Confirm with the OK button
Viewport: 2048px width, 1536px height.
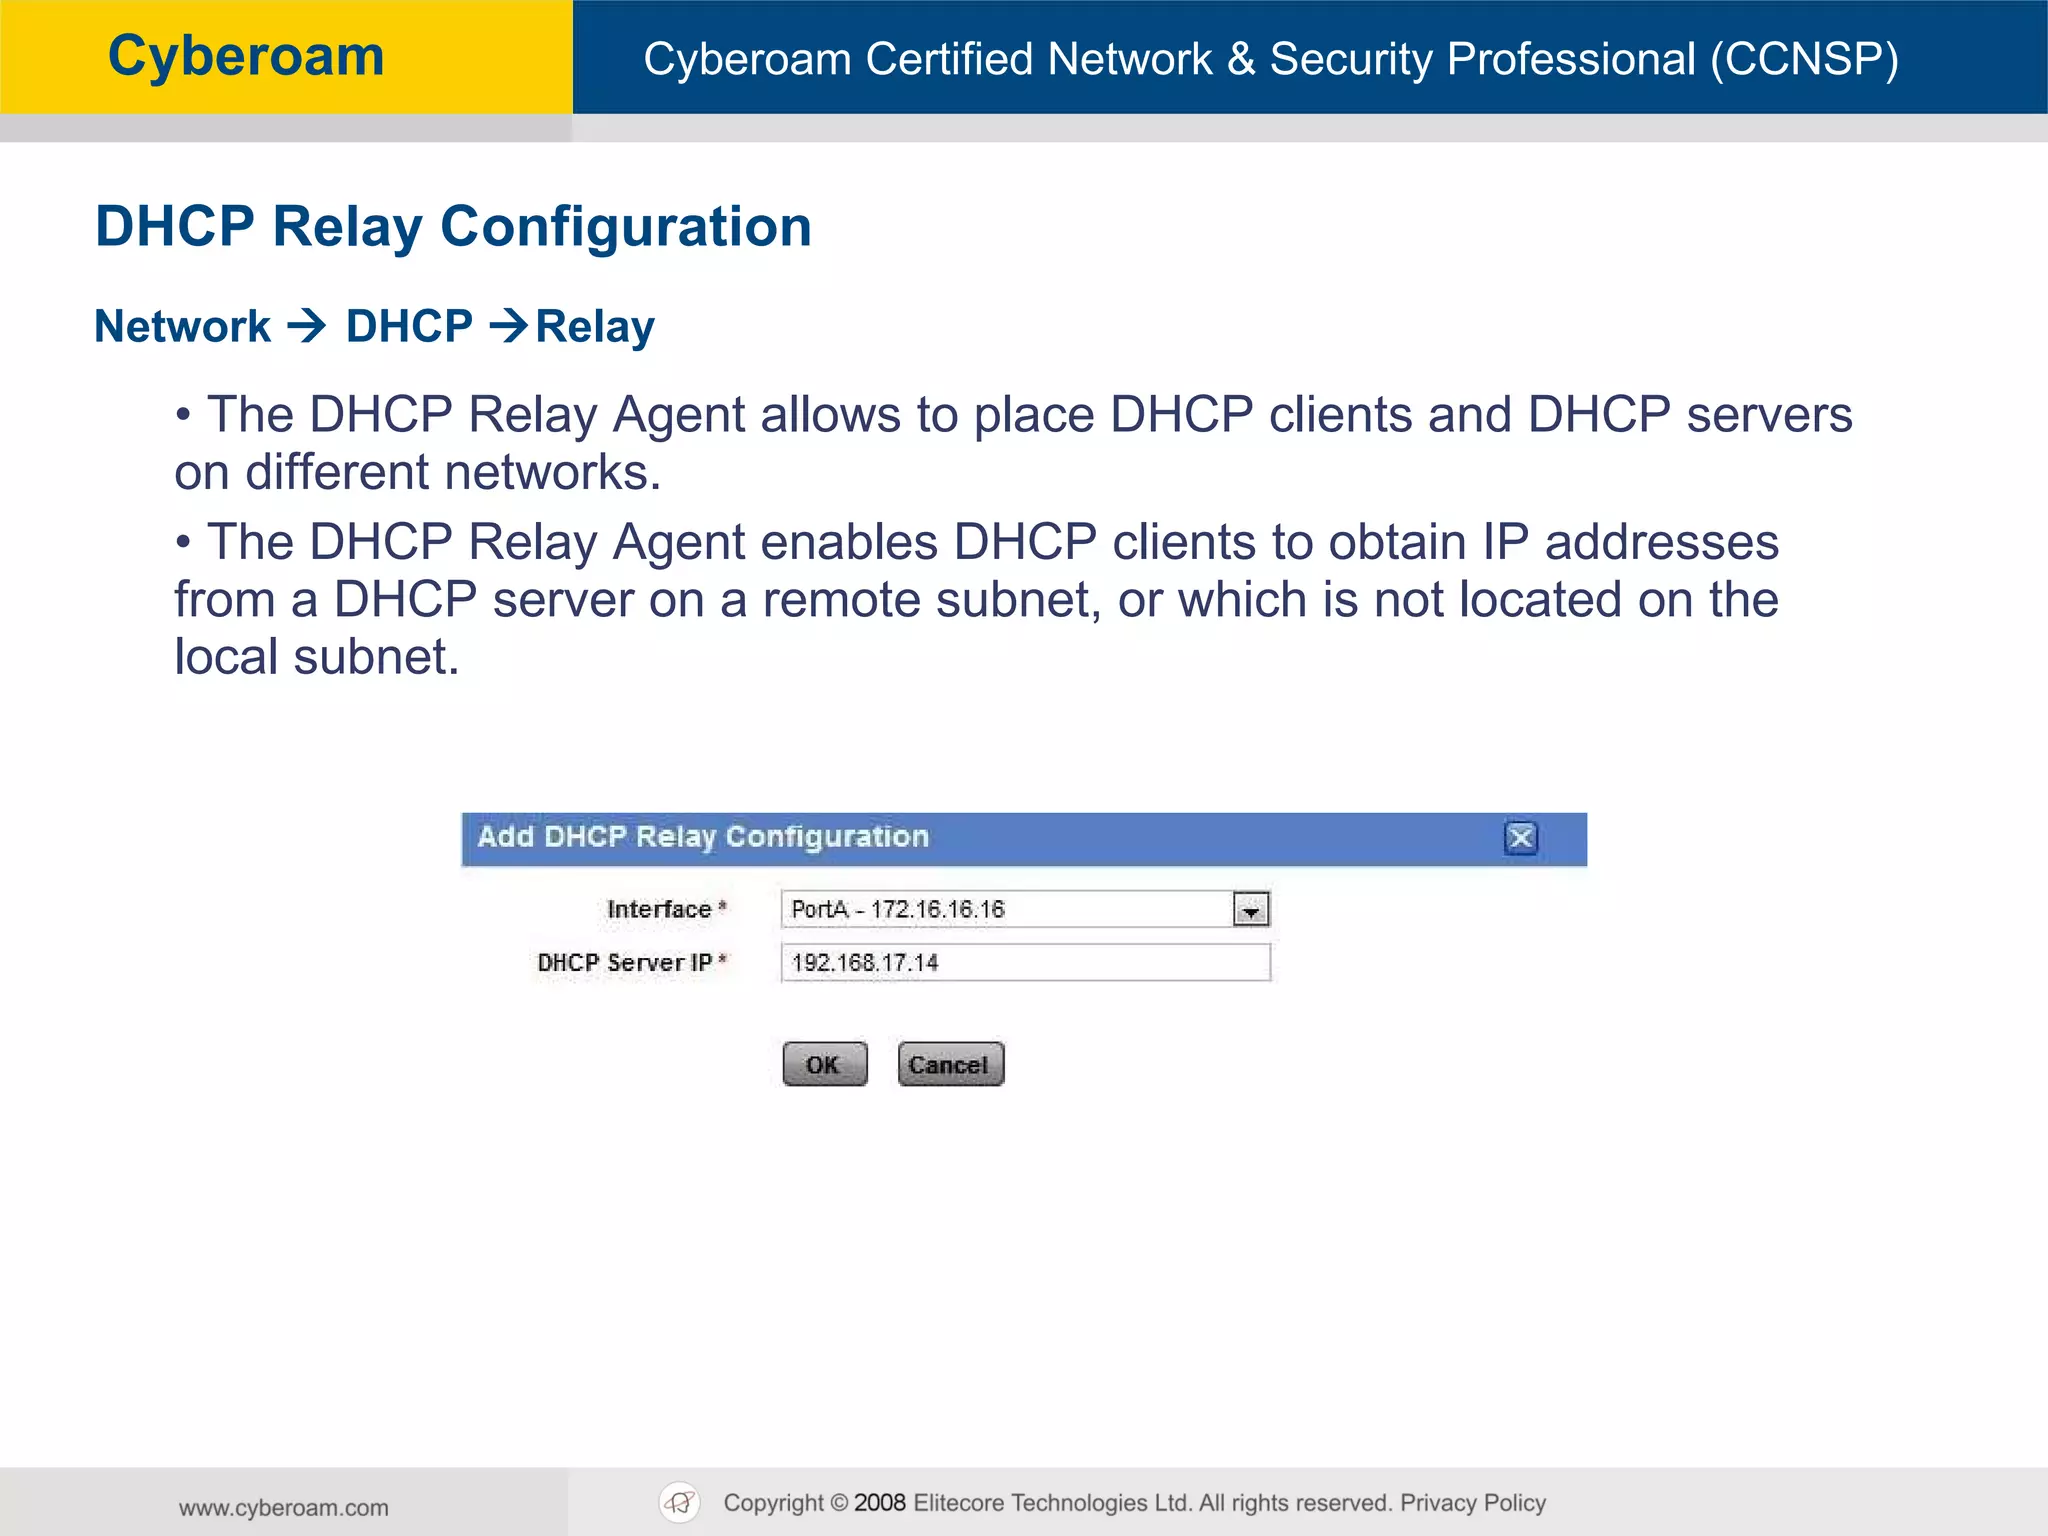(825, 1064)
